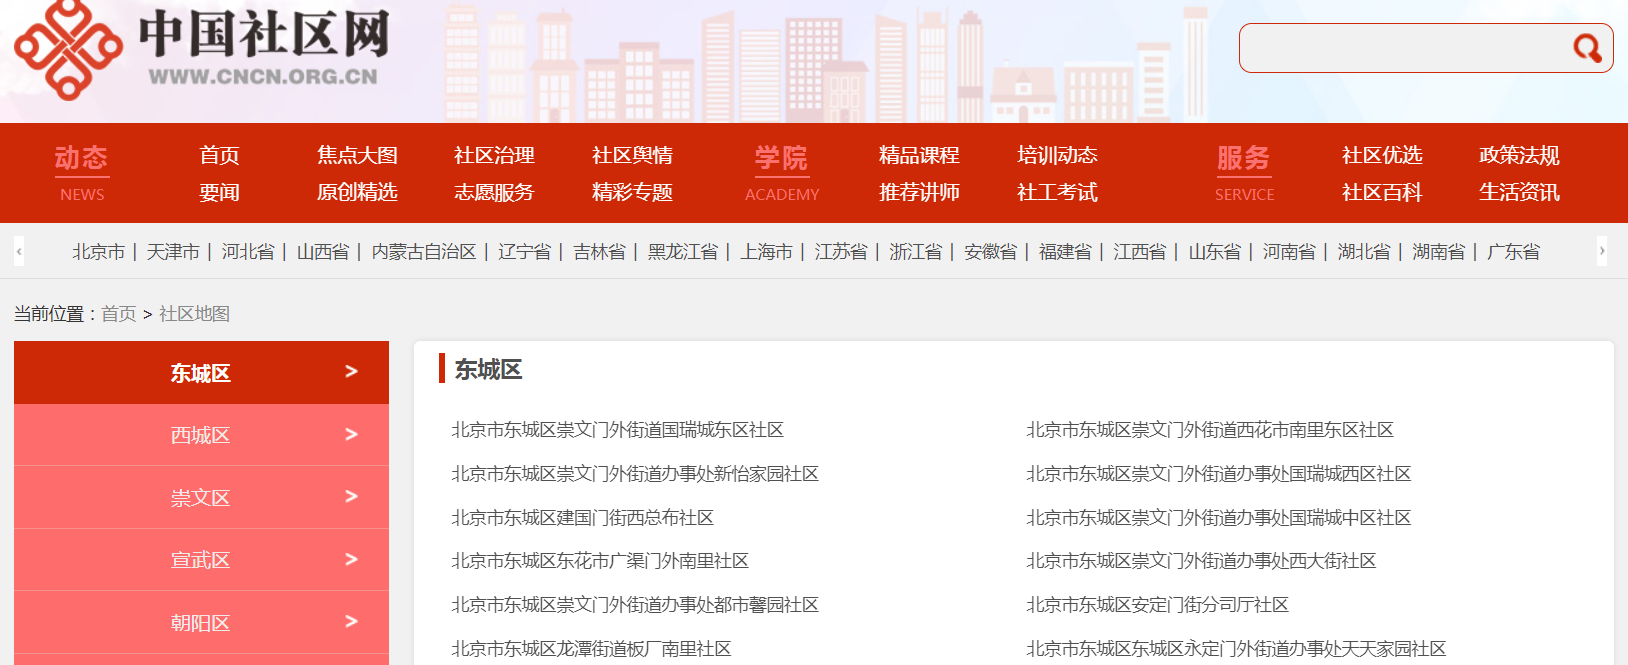1628x665 pixels.
Task: Open 社工考试 menu item
Action: click(x=1057, y=192)
